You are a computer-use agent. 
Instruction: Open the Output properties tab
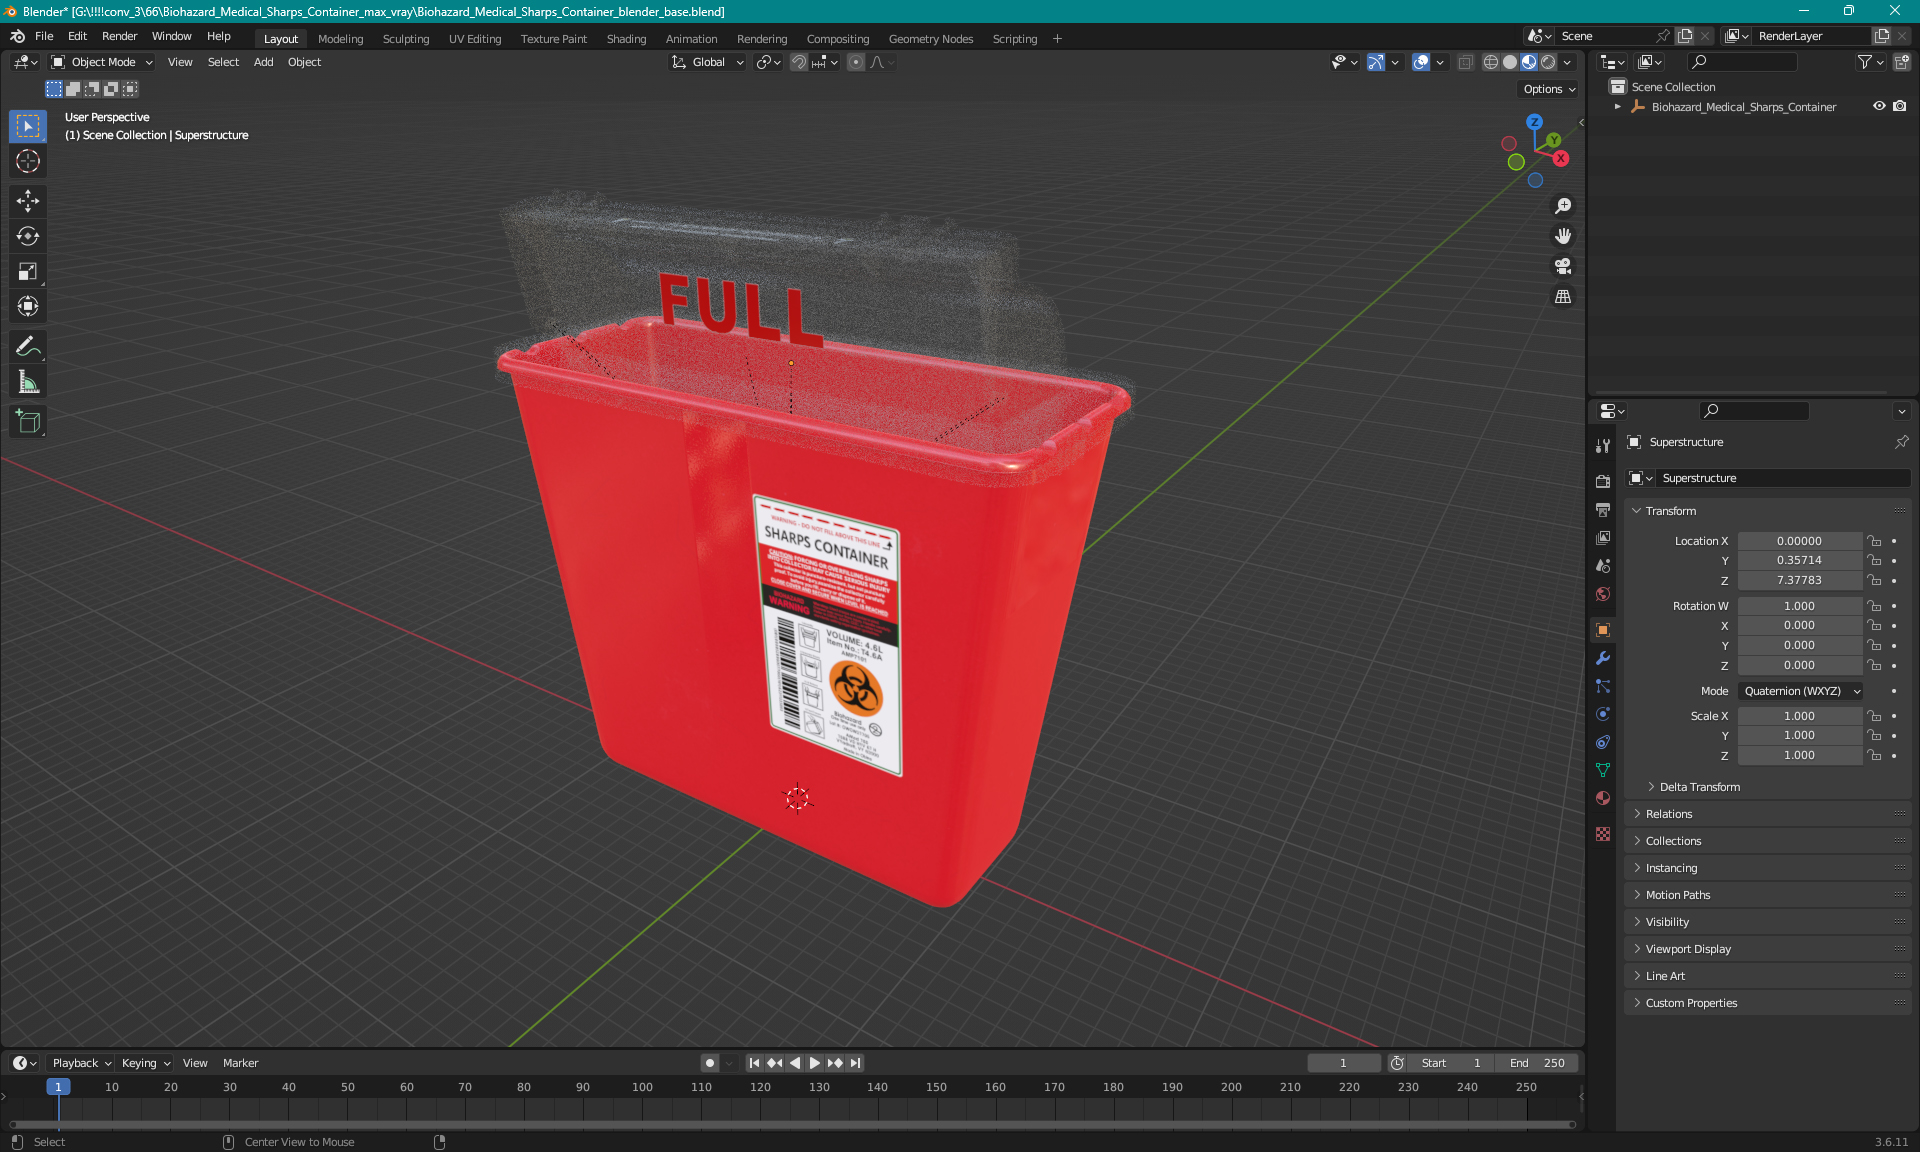click(1603, 510)
